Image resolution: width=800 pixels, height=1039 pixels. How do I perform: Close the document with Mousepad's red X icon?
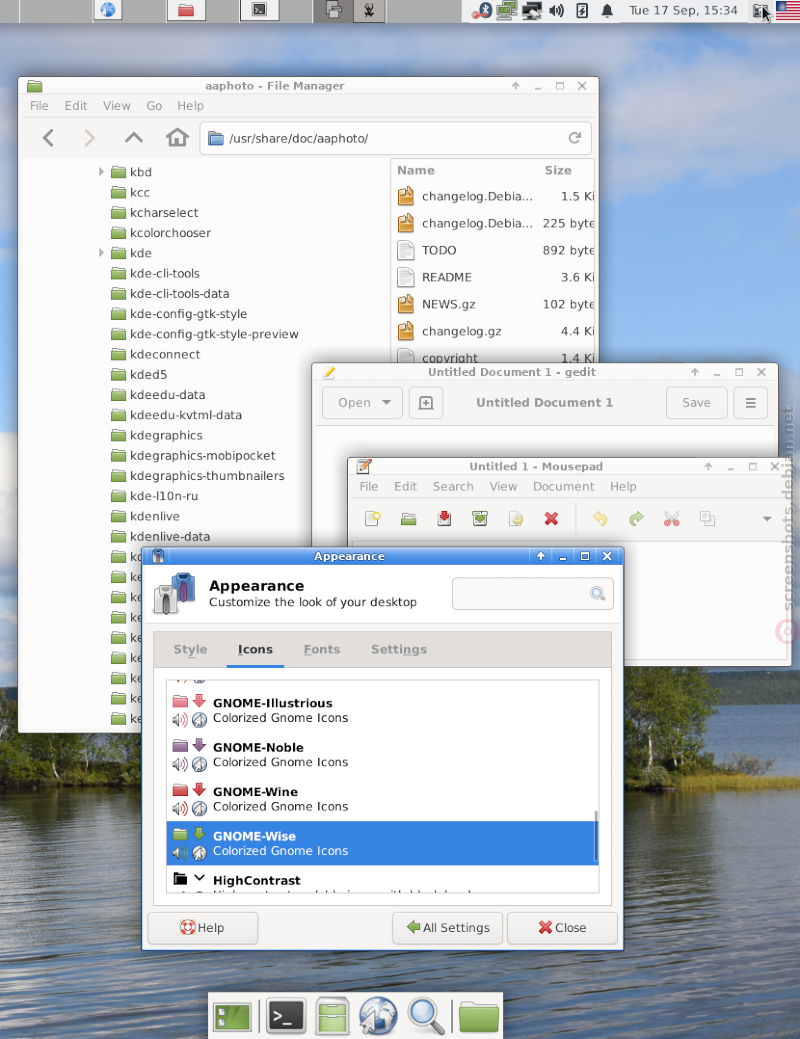tap(551, 518)
